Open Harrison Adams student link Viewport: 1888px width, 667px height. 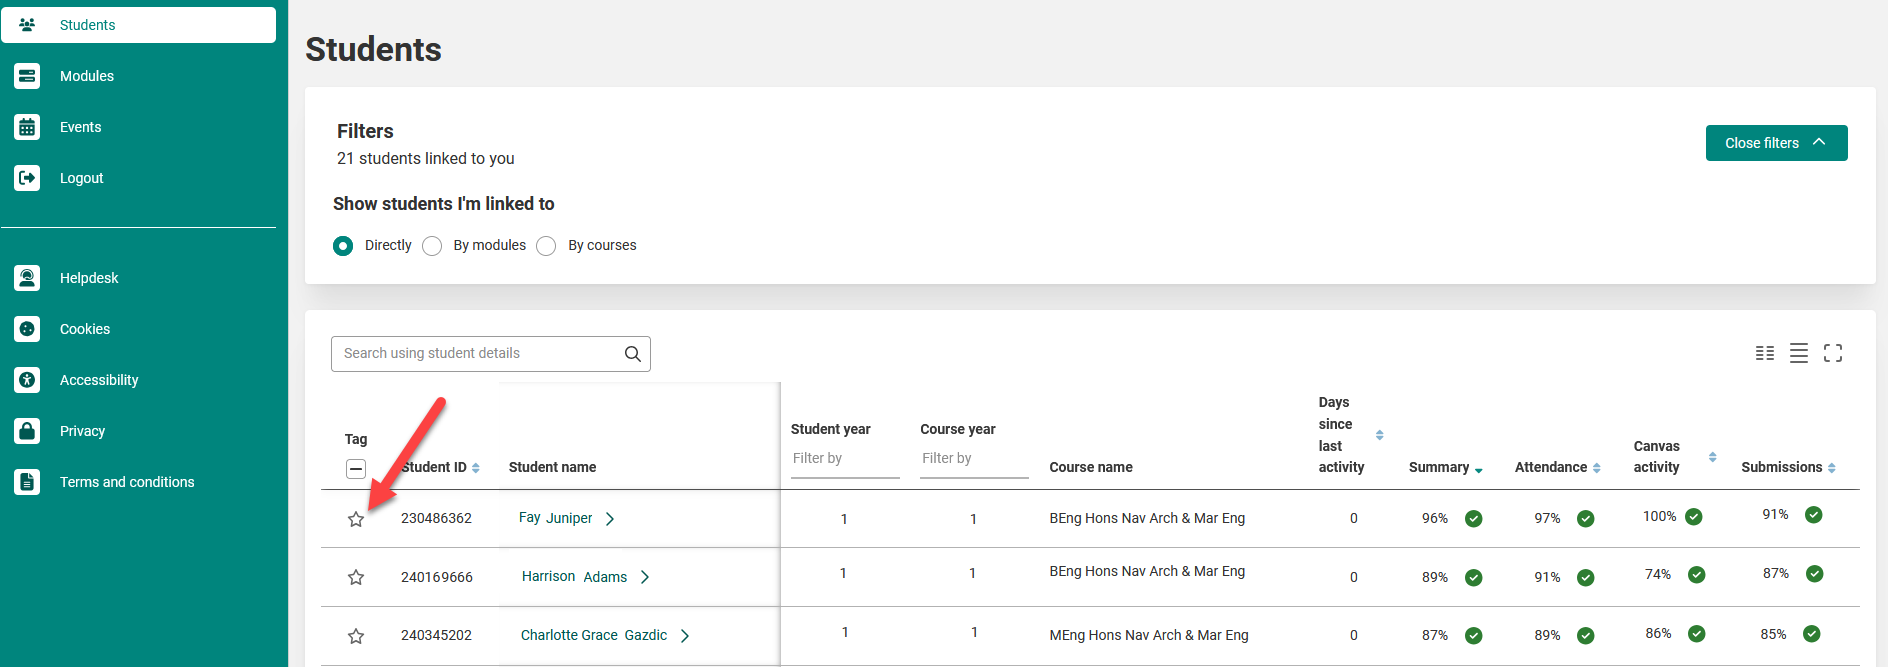click(x=574, y=577)
